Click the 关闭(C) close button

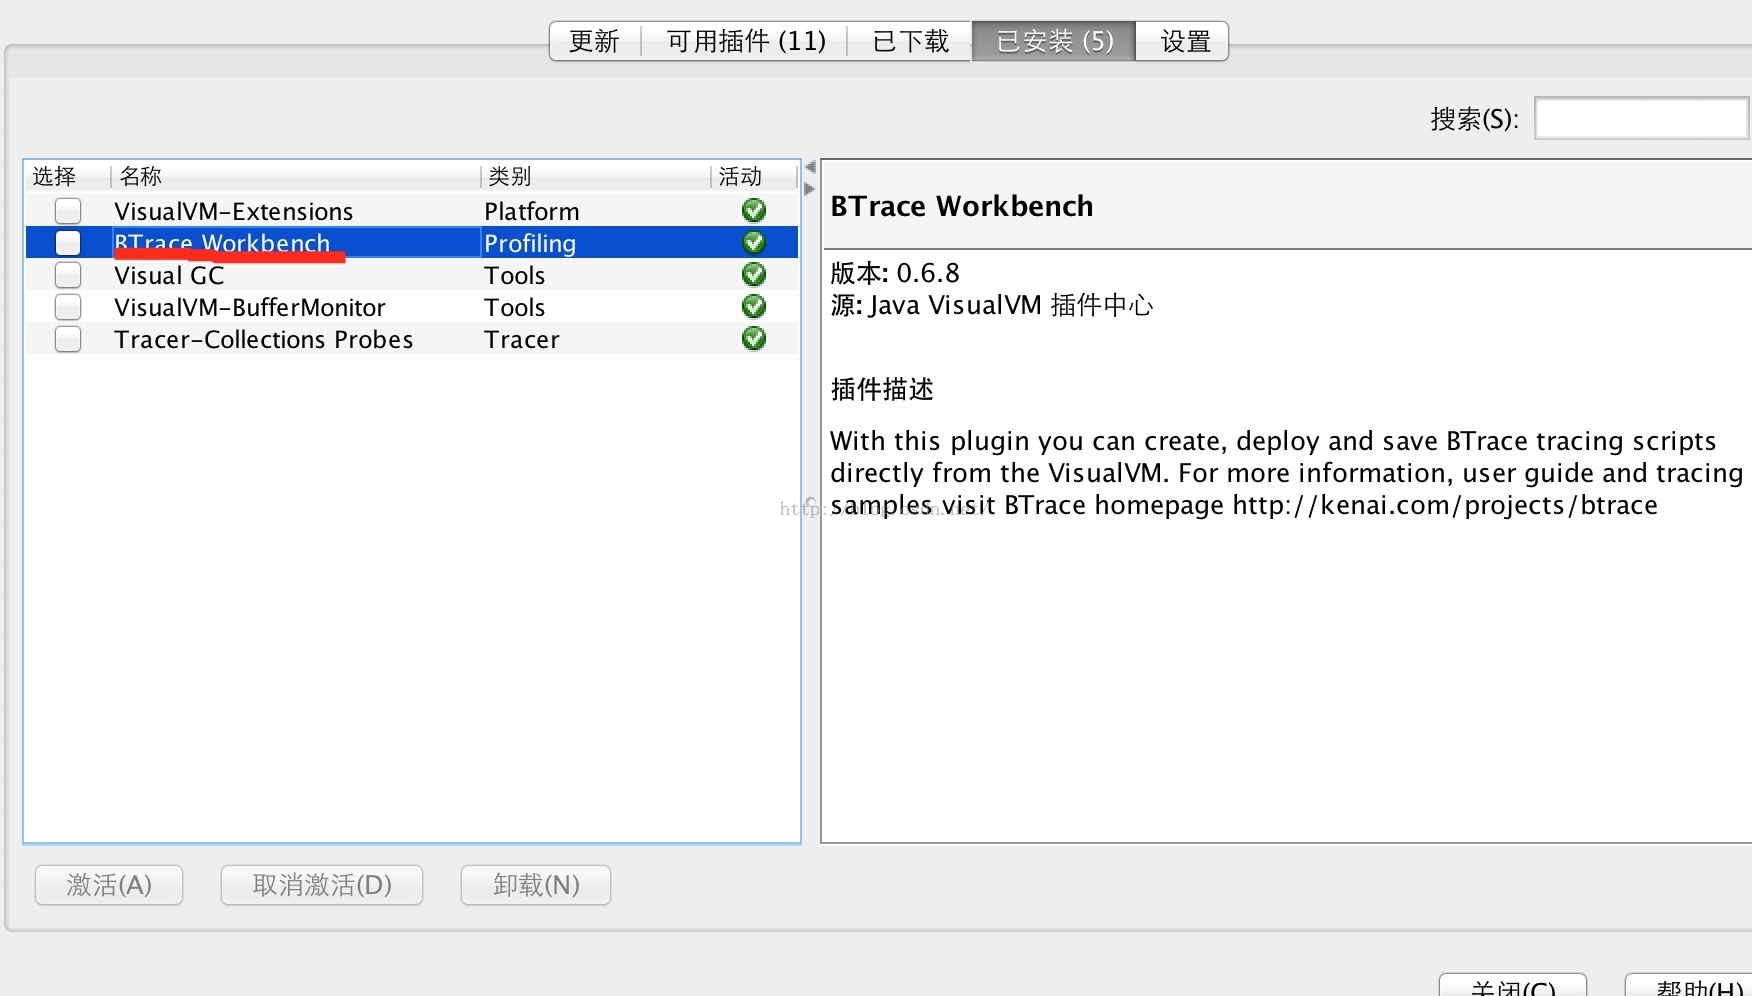[1513, 985]
